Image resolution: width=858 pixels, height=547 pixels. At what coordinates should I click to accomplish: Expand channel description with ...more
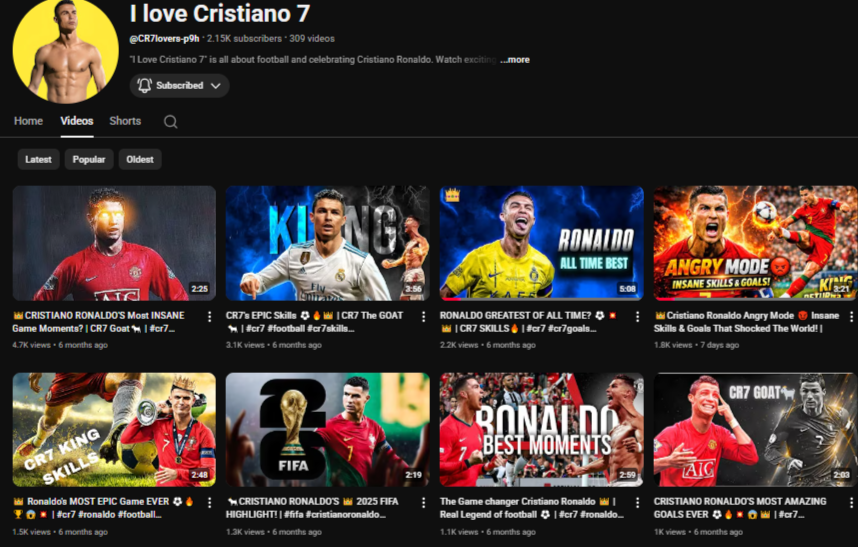point(515,60)
